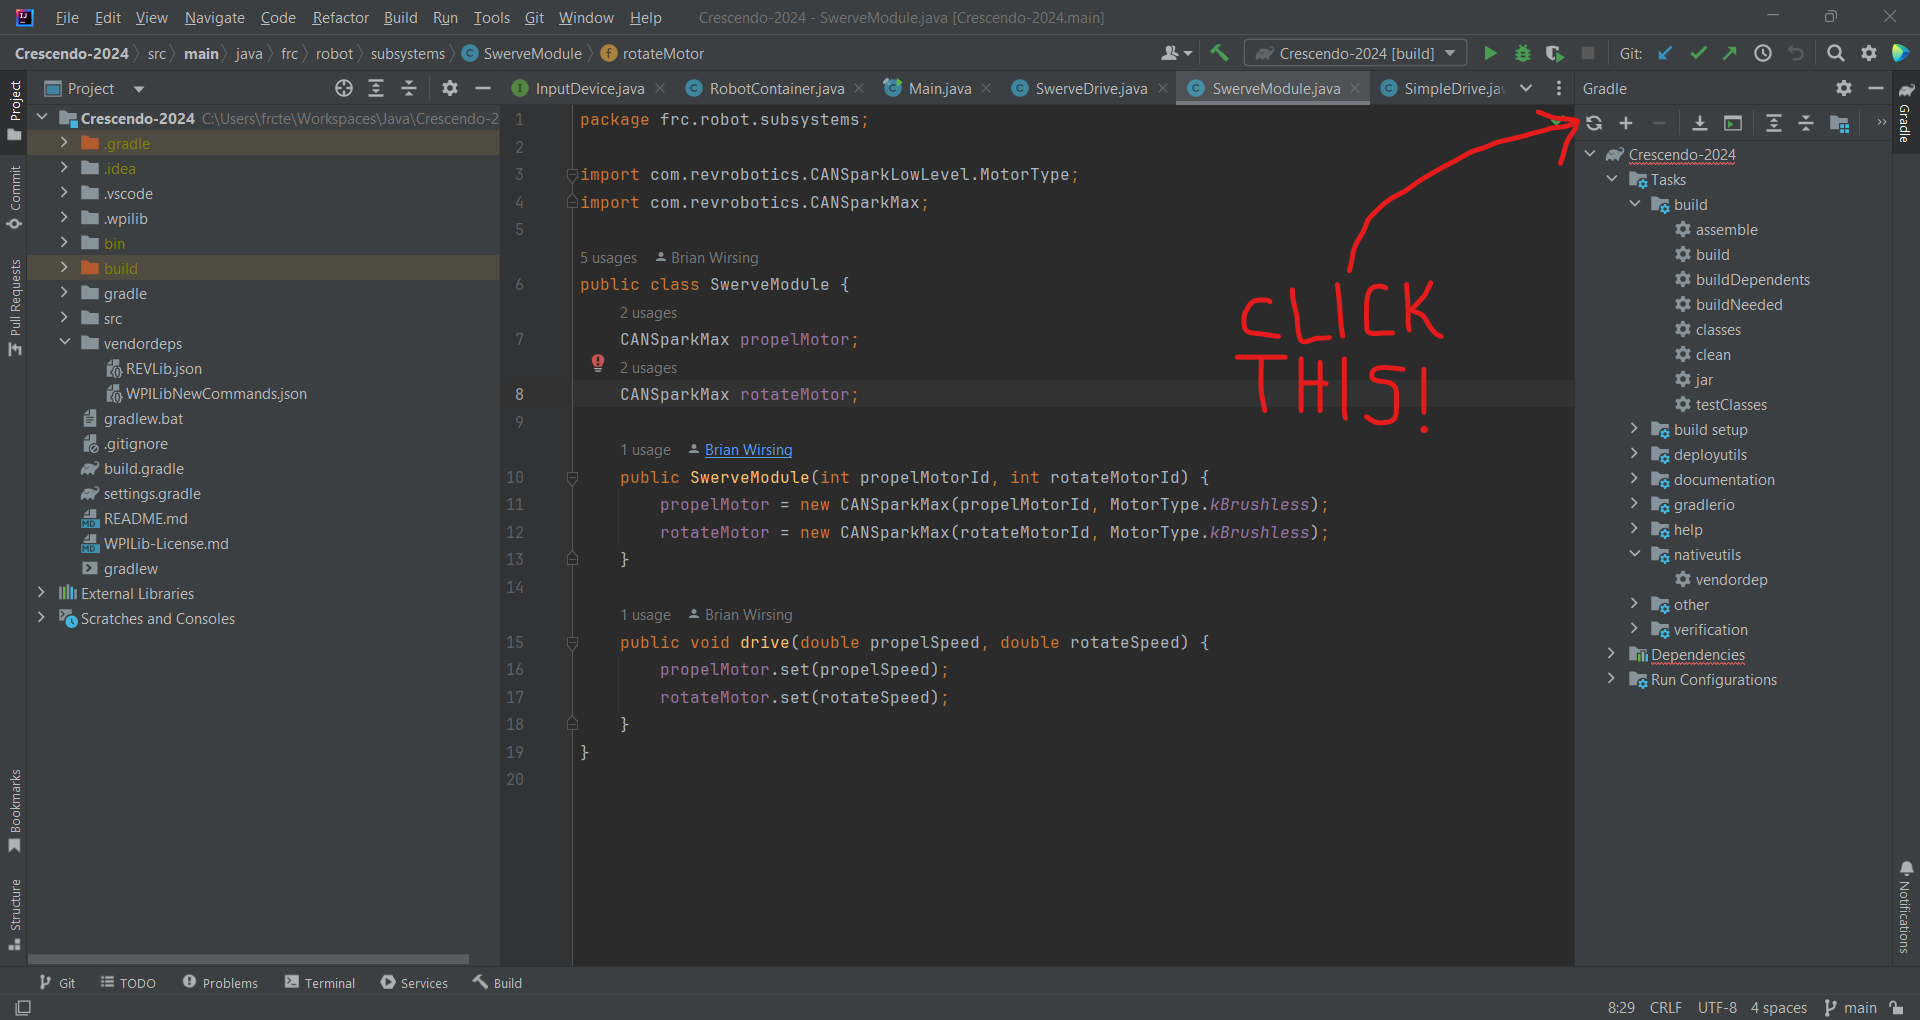Image resolution: width=1920 pixels, height=1020 pixels.
Task: Open the Refactor menu
Action: pos(340,17)
